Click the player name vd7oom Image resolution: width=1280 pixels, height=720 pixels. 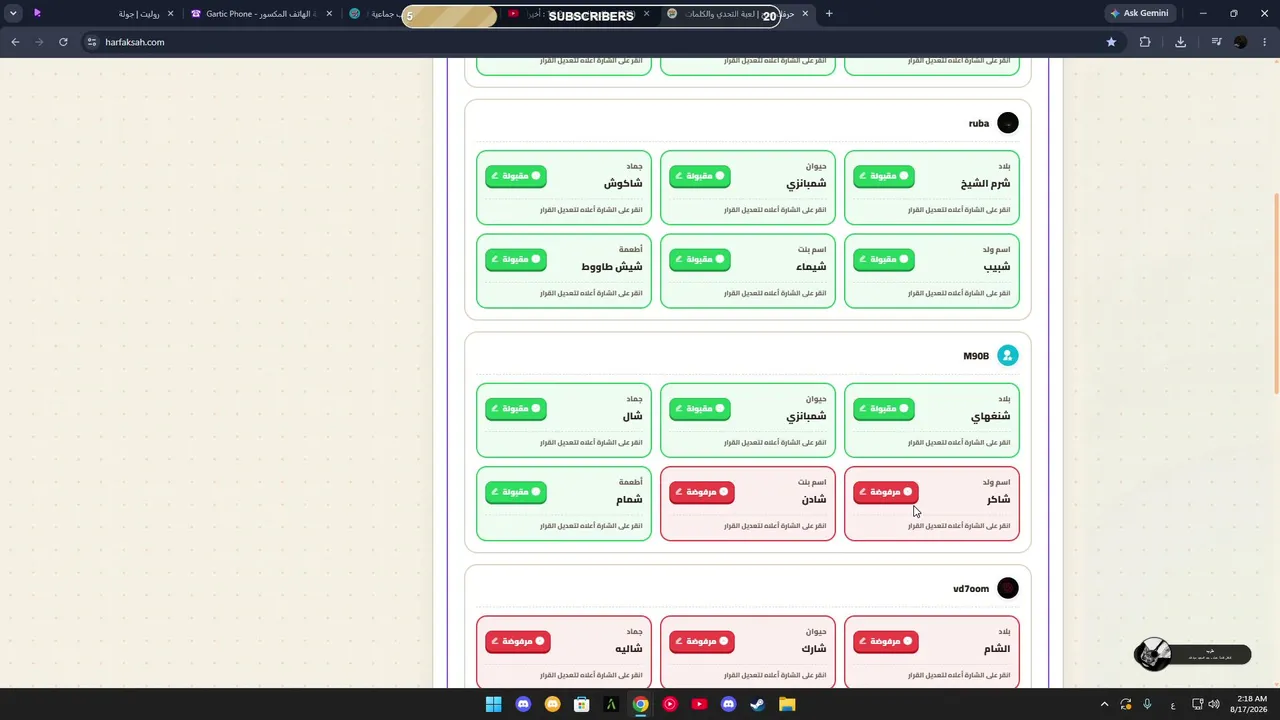971,589
